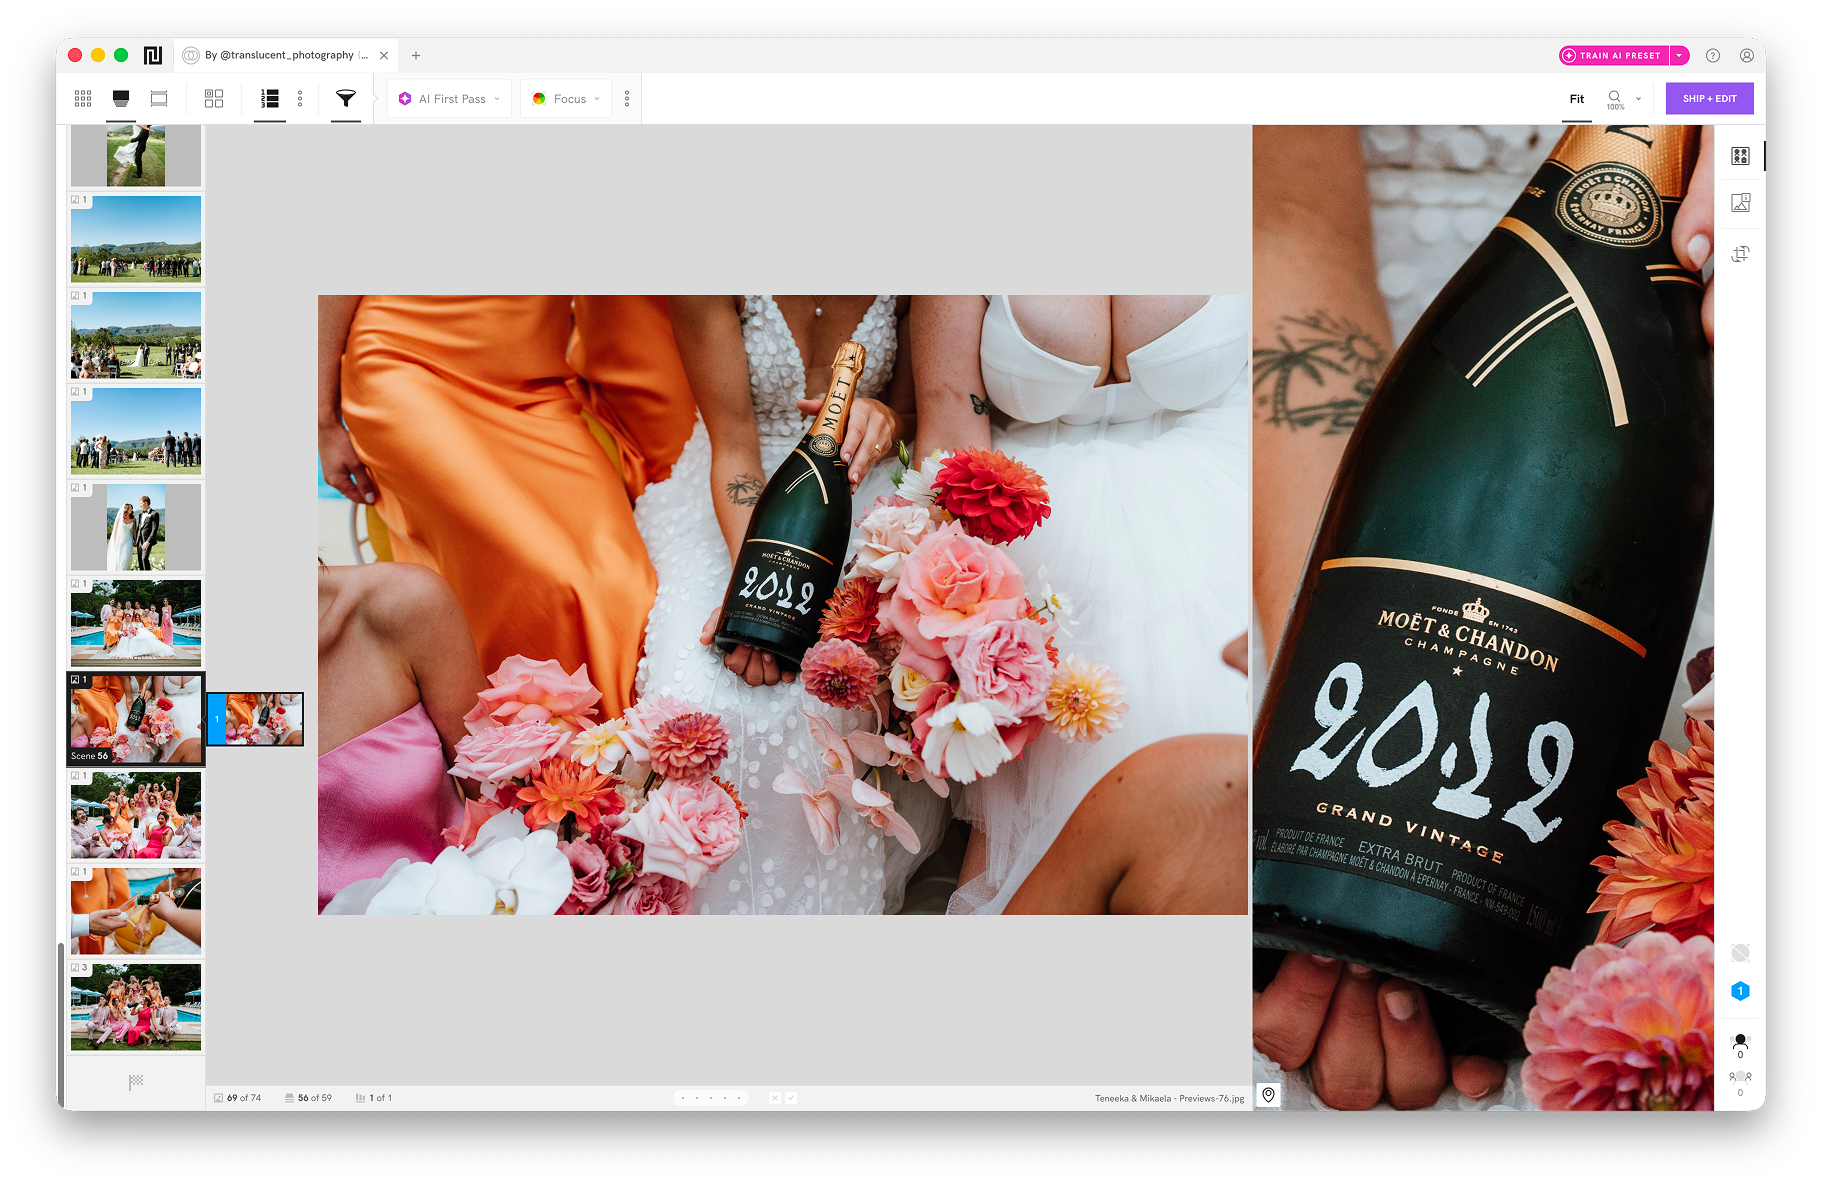Screen dimensions: 1822x1185
Task: Click the checkered flag icon below filmstrip
Action: 136,1081
